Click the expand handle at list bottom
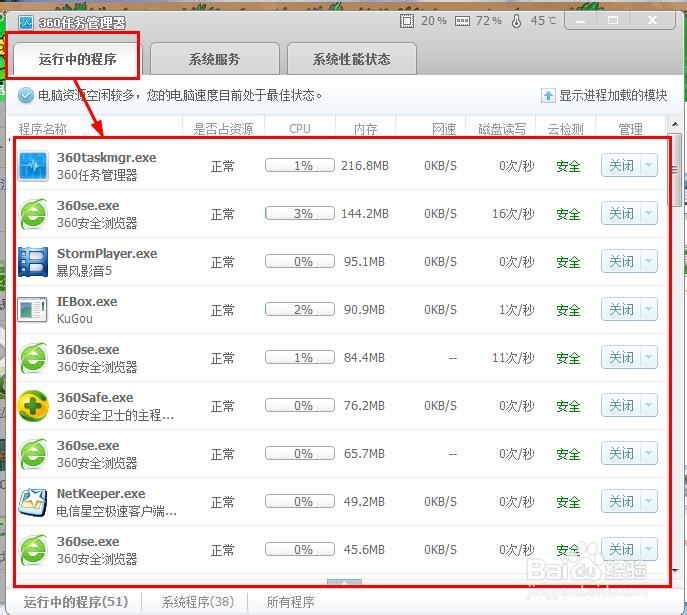Screen dimensions: 687x615 [344, 581]
